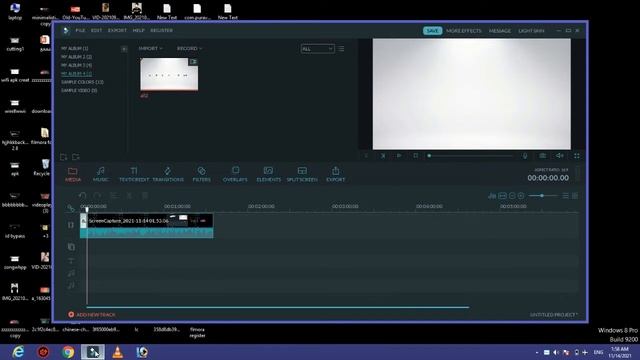The height and width of the screenshot is (360, 640).
Task: Collapse album list with arrow button
Action: pos(124,49)
